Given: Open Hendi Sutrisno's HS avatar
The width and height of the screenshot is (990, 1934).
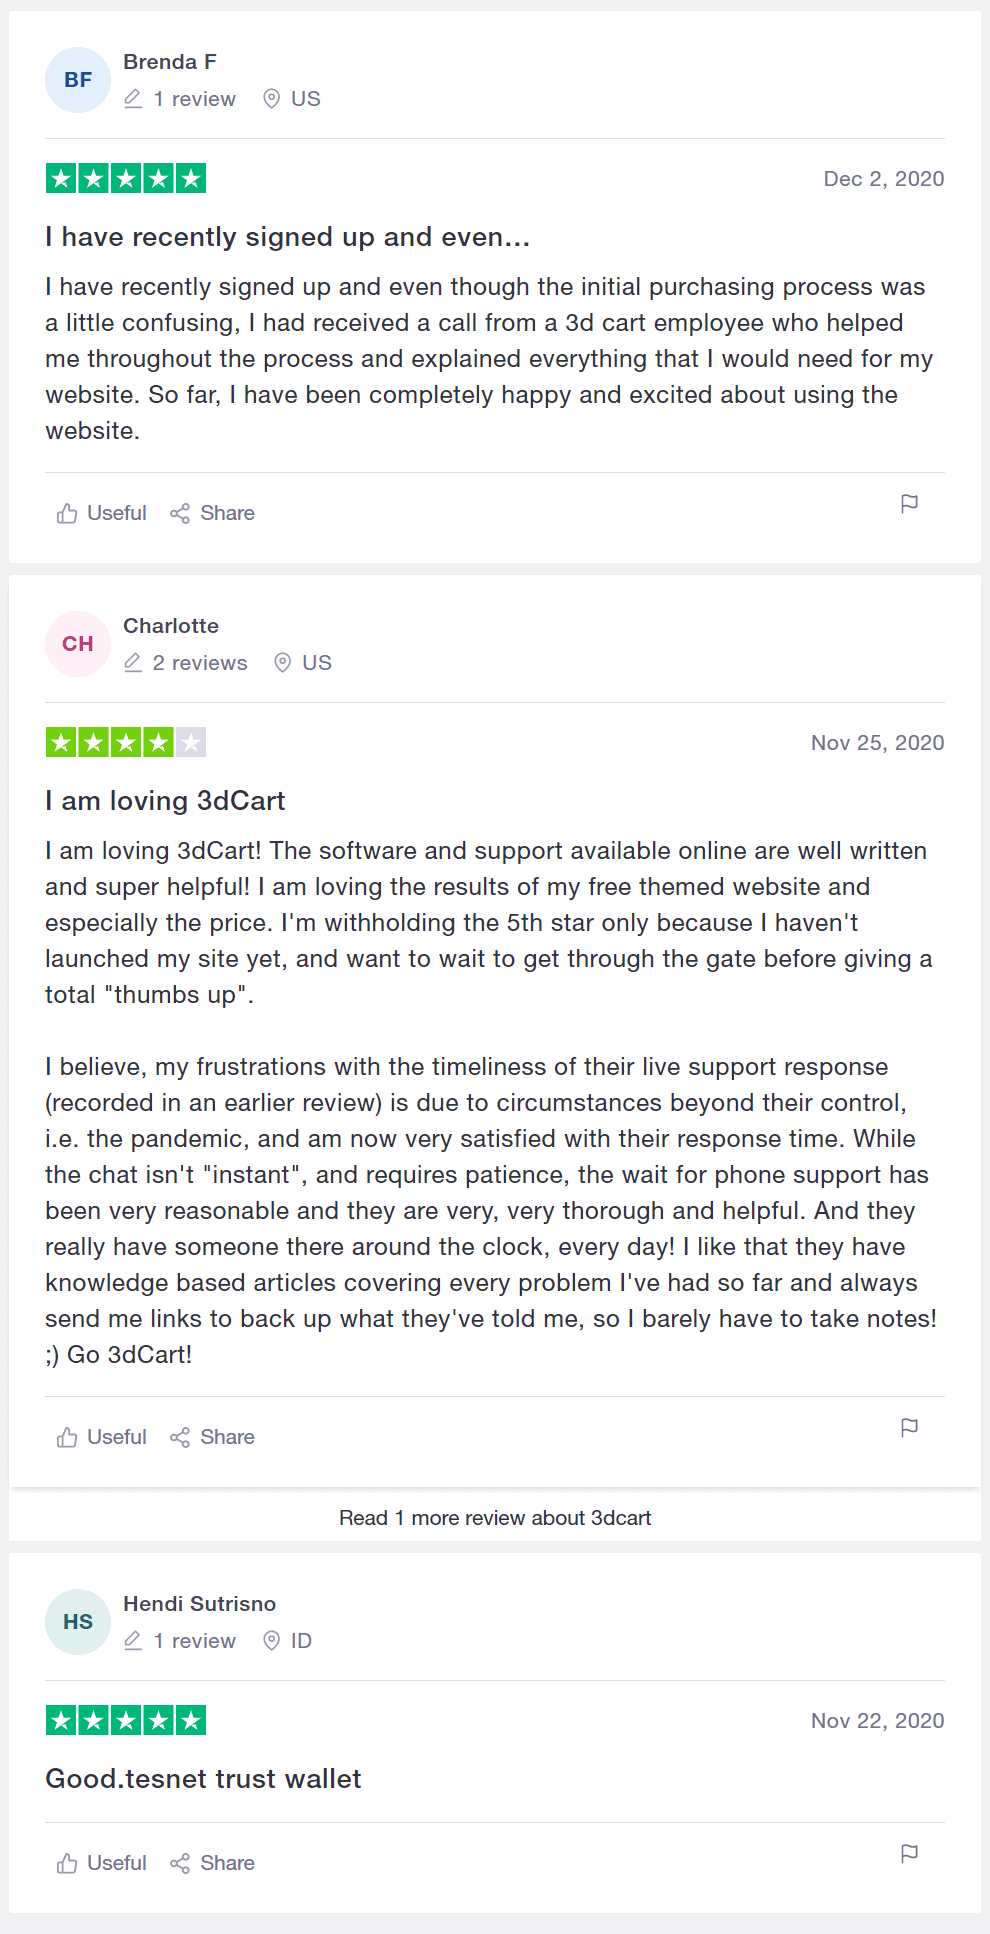Looking at the screenshot, I should [78, 1622].
